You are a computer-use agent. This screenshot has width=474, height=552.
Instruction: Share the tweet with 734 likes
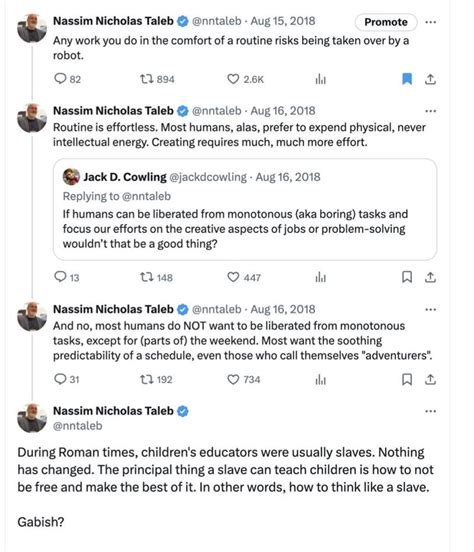click(x=430, y=380)
